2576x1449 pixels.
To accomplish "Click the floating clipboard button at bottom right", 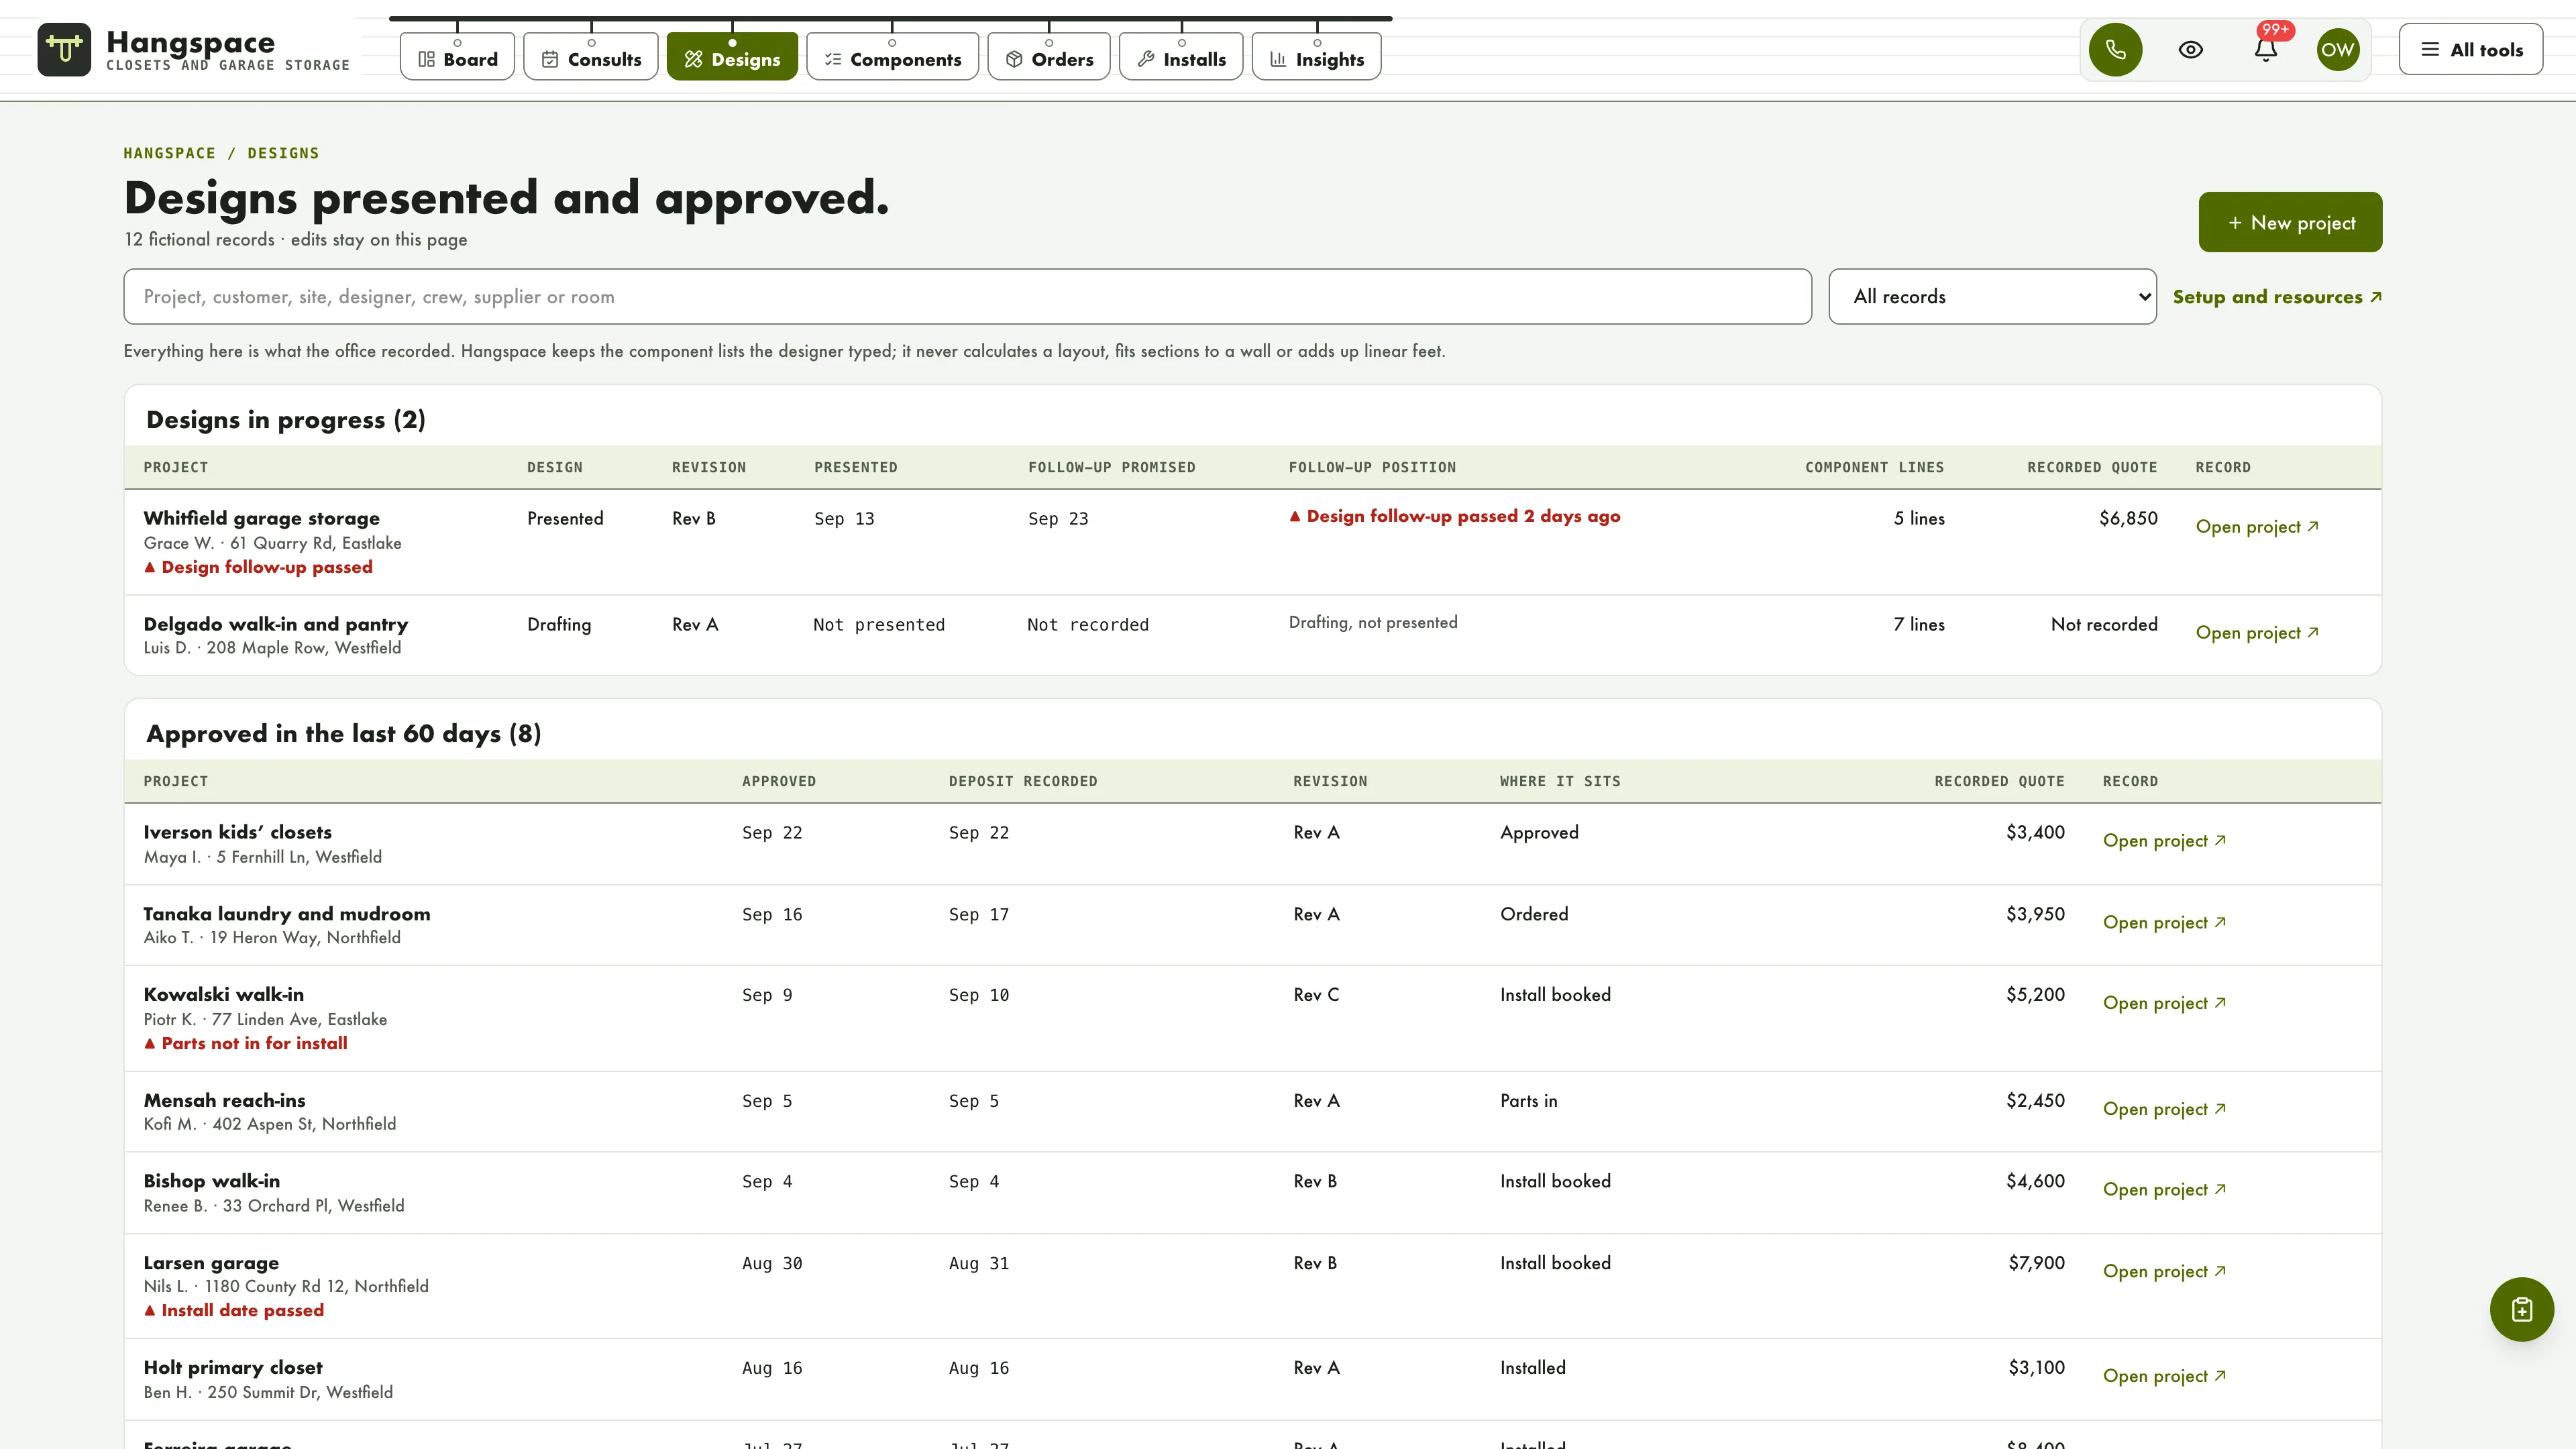I will [x=2521, y=1309].
